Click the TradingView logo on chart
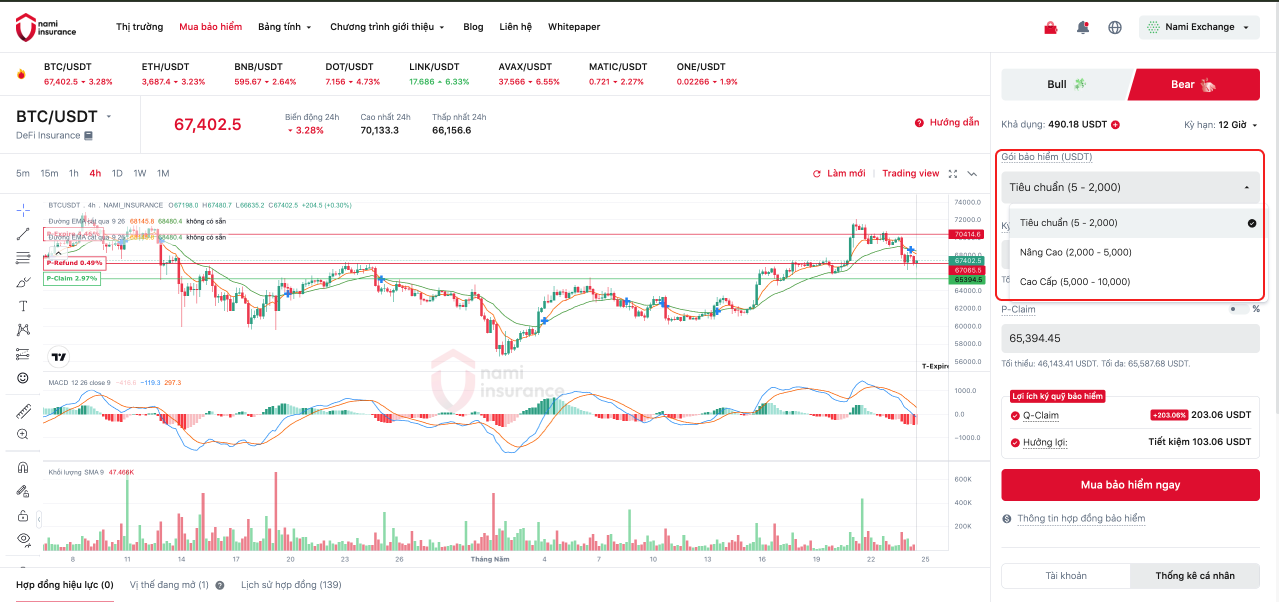The image size is (1279, 602). tap(59, 357)
